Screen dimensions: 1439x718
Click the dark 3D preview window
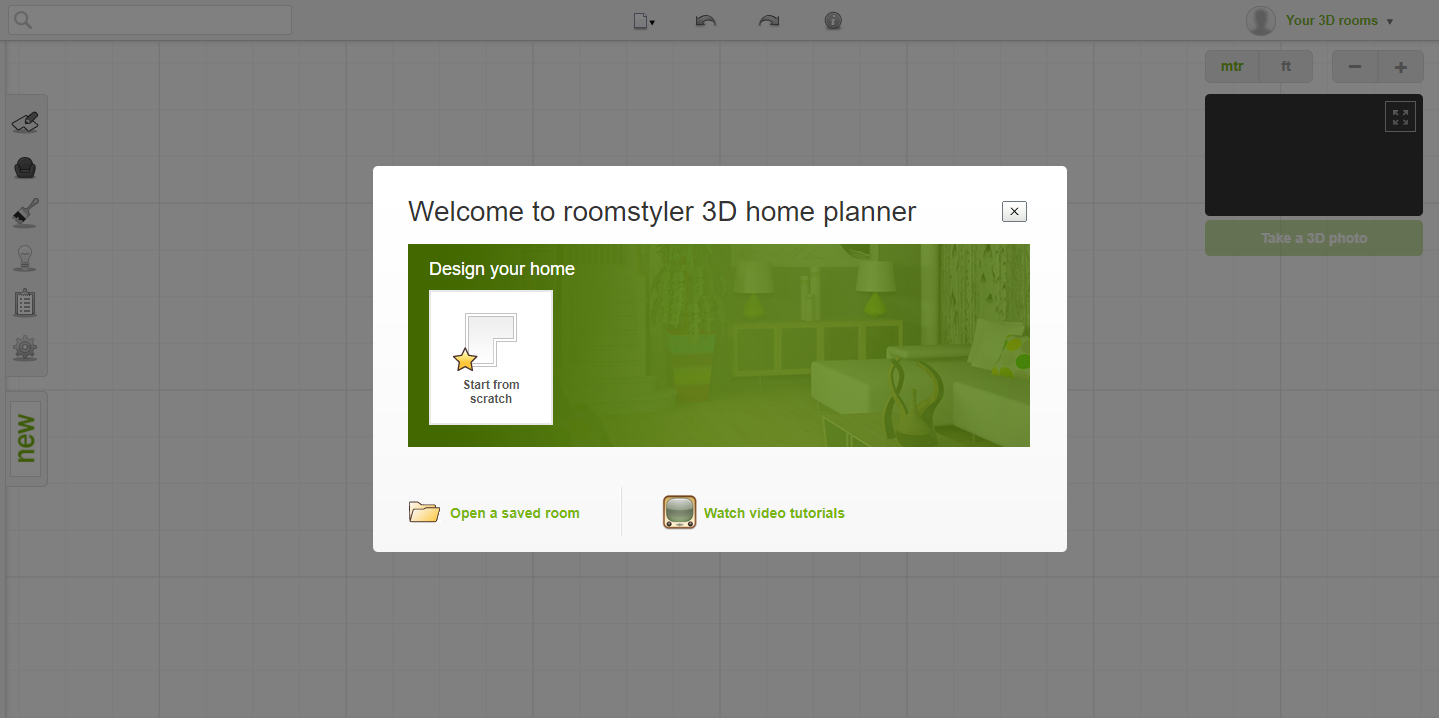[x=1314, y=155]
